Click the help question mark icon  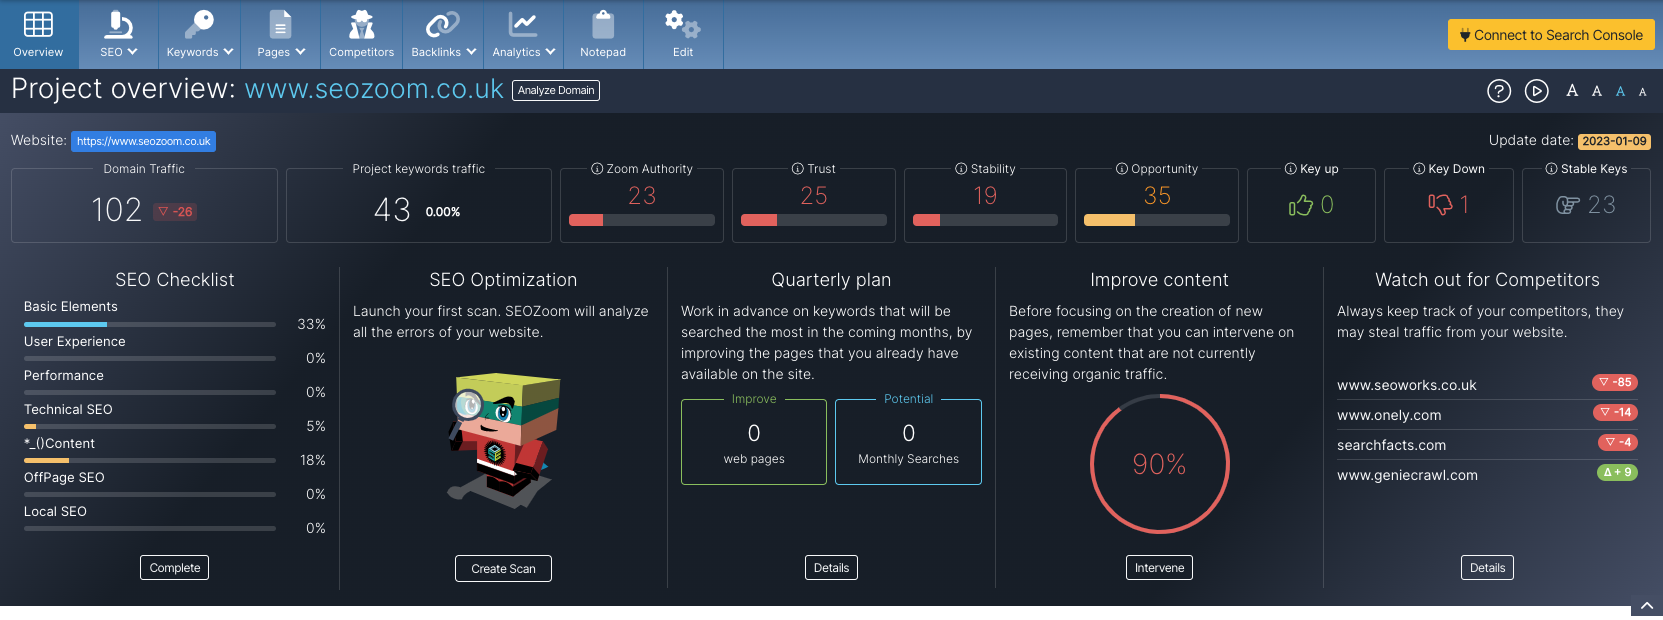pos(1498,91)
